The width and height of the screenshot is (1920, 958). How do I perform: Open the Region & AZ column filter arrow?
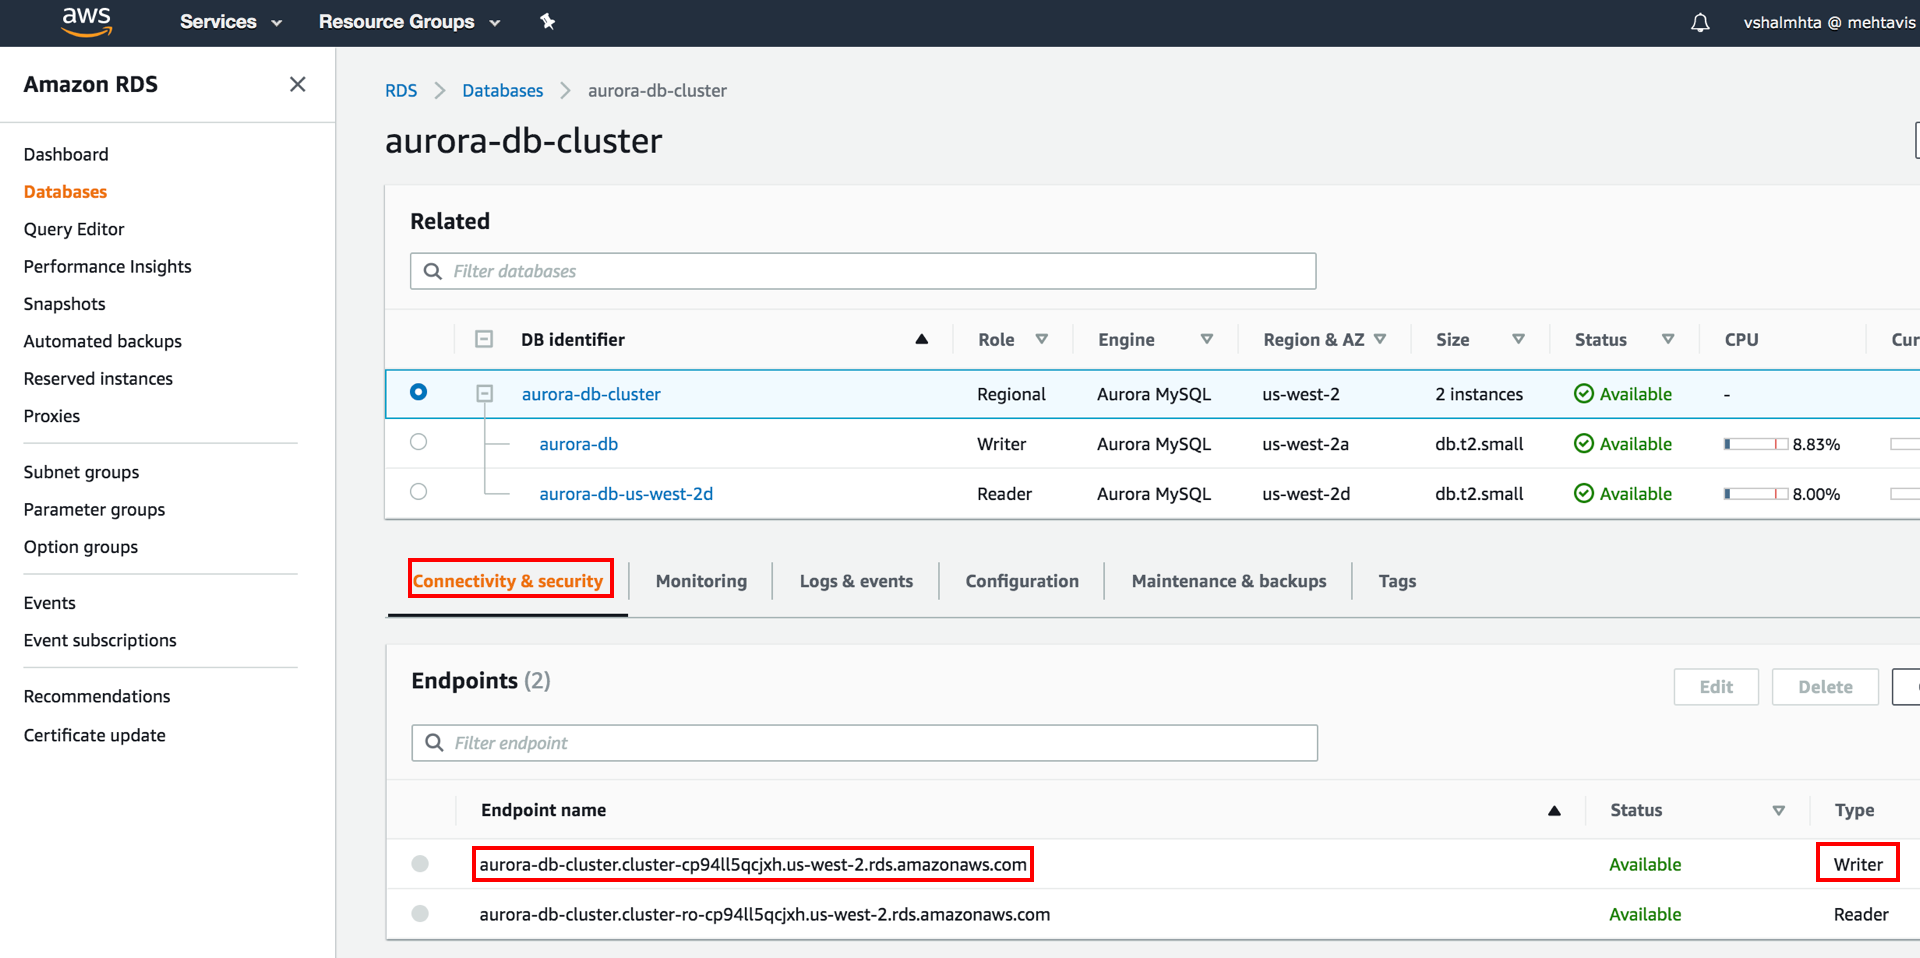(1380, 339)
